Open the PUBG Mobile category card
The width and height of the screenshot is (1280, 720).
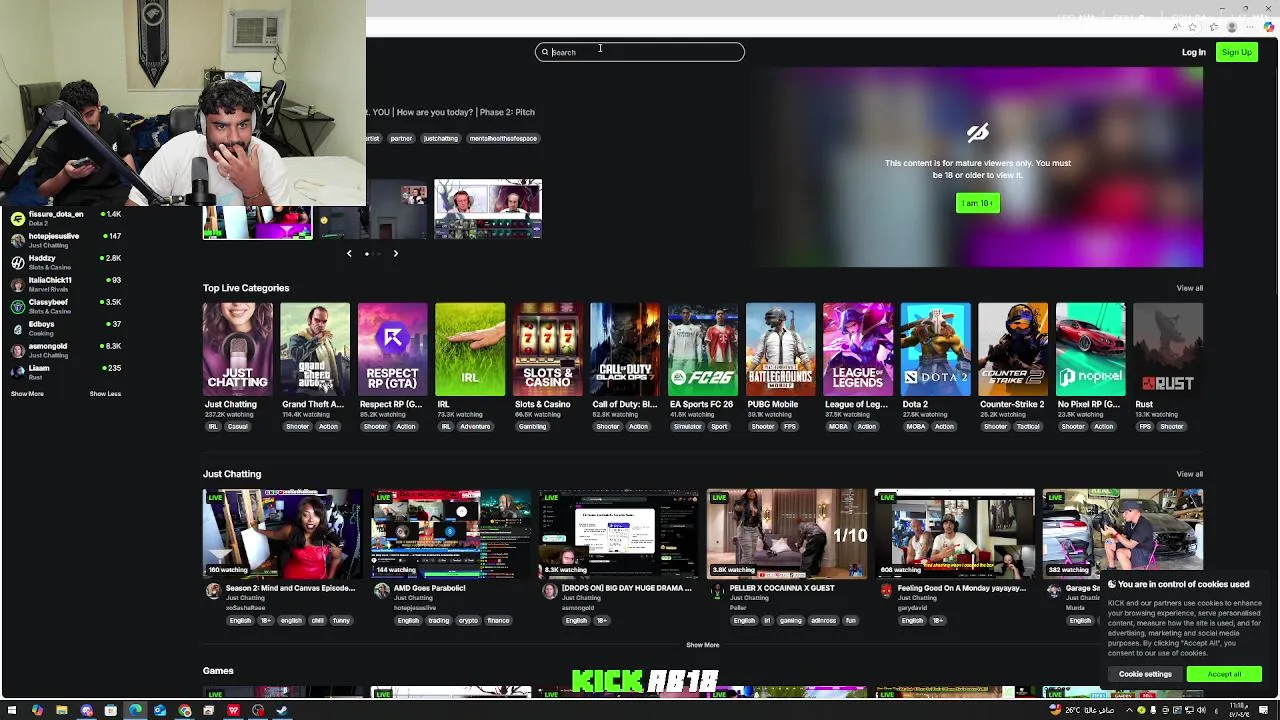780,349
